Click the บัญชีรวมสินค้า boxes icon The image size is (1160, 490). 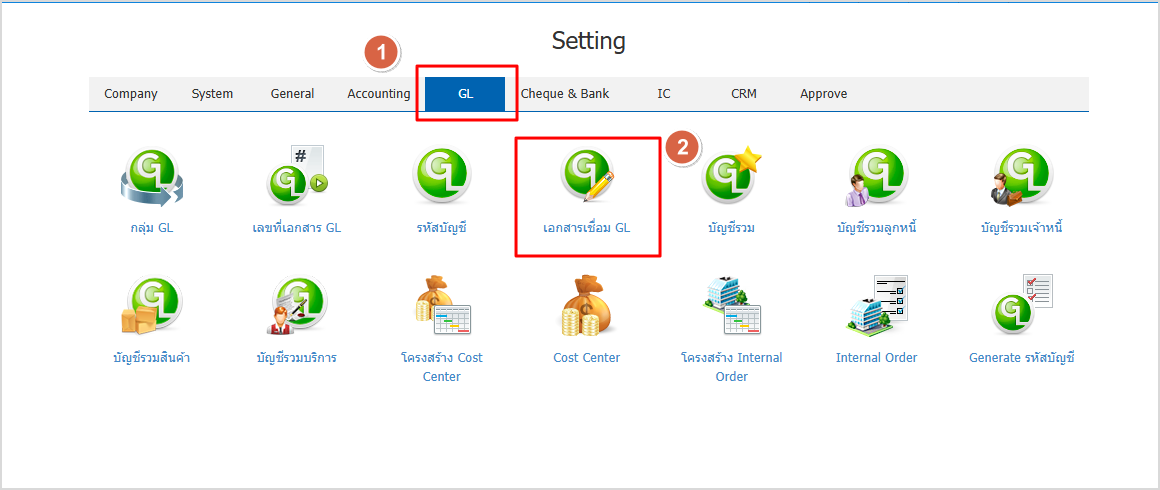click(151, 307)
